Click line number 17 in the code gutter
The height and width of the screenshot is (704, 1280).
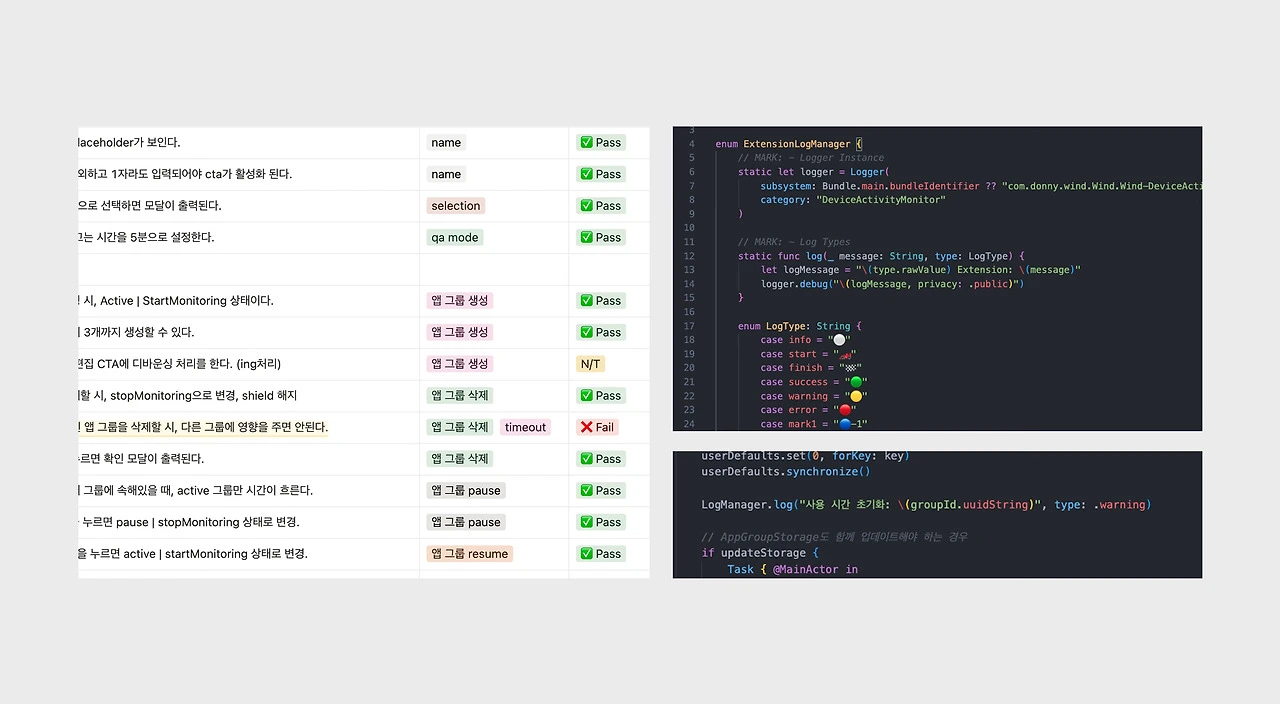[x=689, y=326]
